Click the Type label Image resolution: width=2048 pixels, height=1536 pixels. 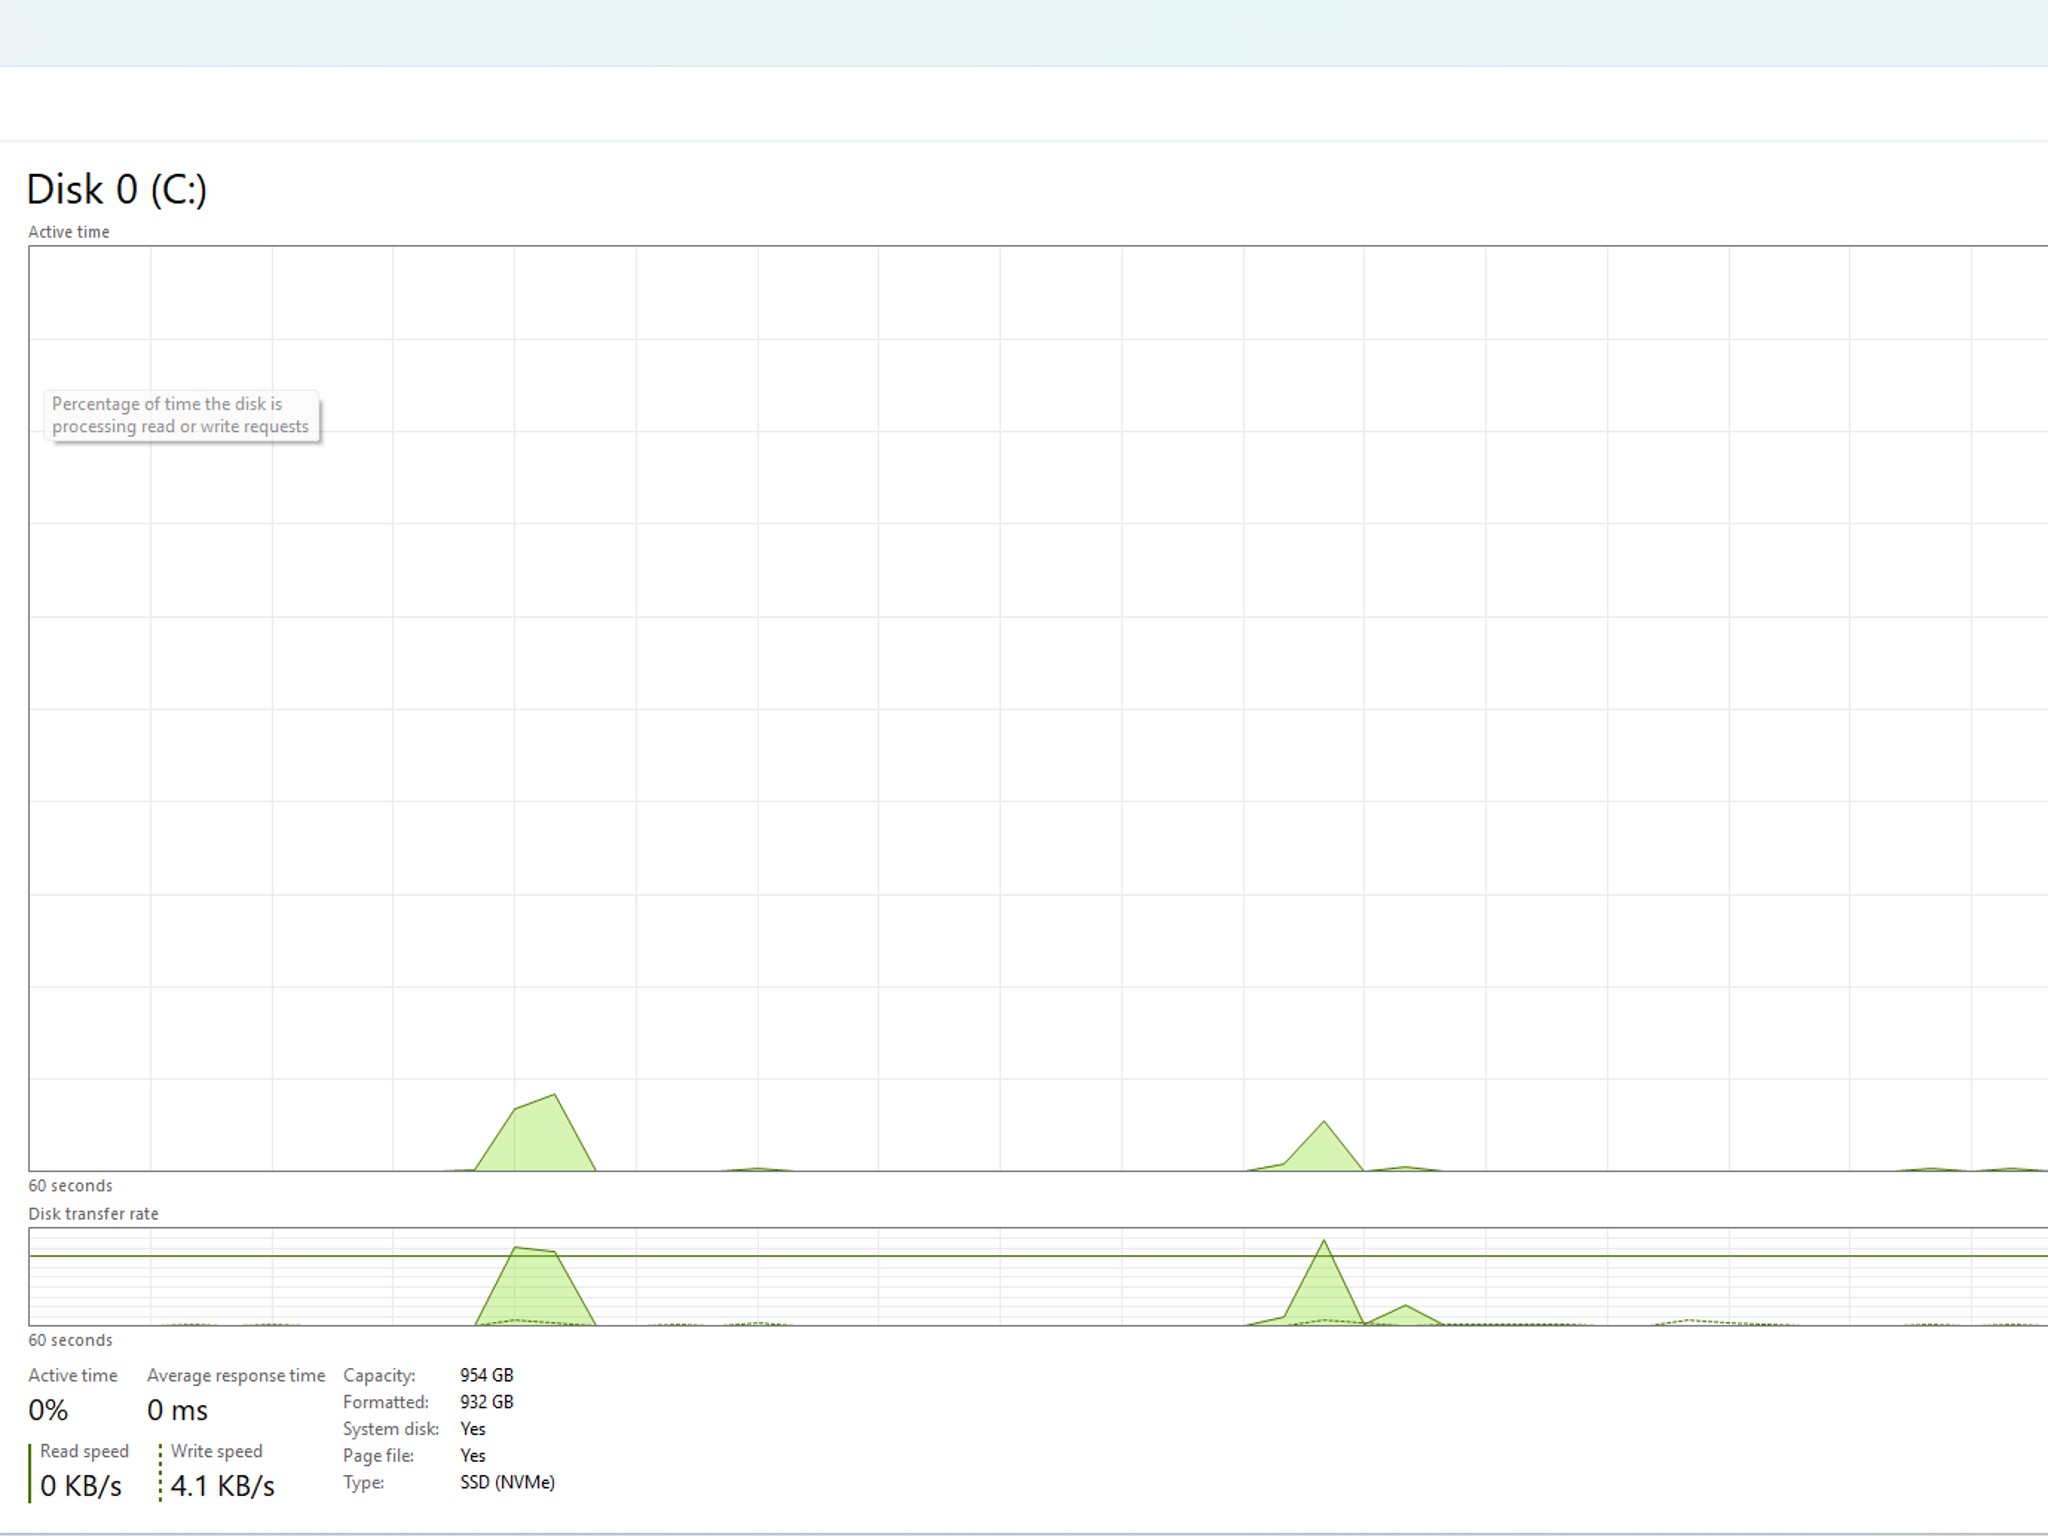coord(363,1483)
